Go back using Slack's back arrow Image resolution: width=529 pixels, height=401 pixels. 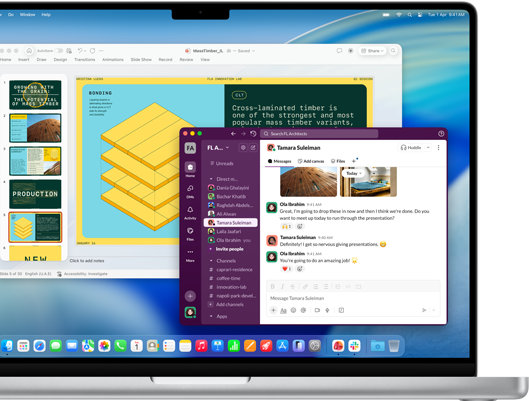(x=233, y=134)
